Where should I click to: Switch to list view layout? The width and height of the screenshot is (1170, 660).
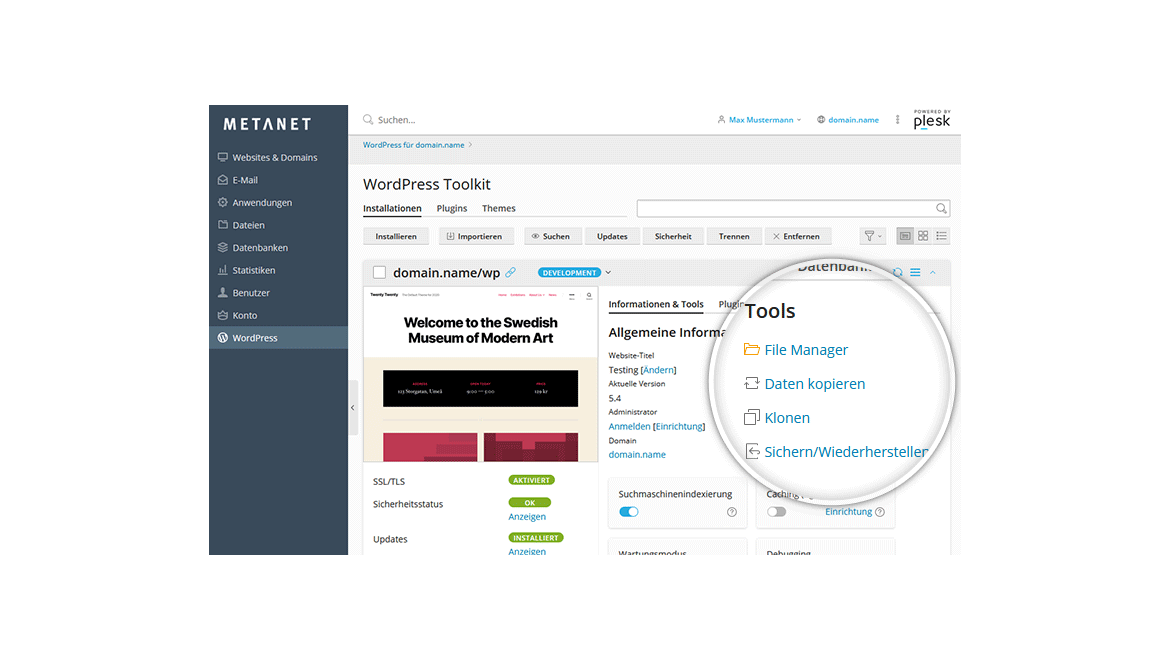pos(942,236)
